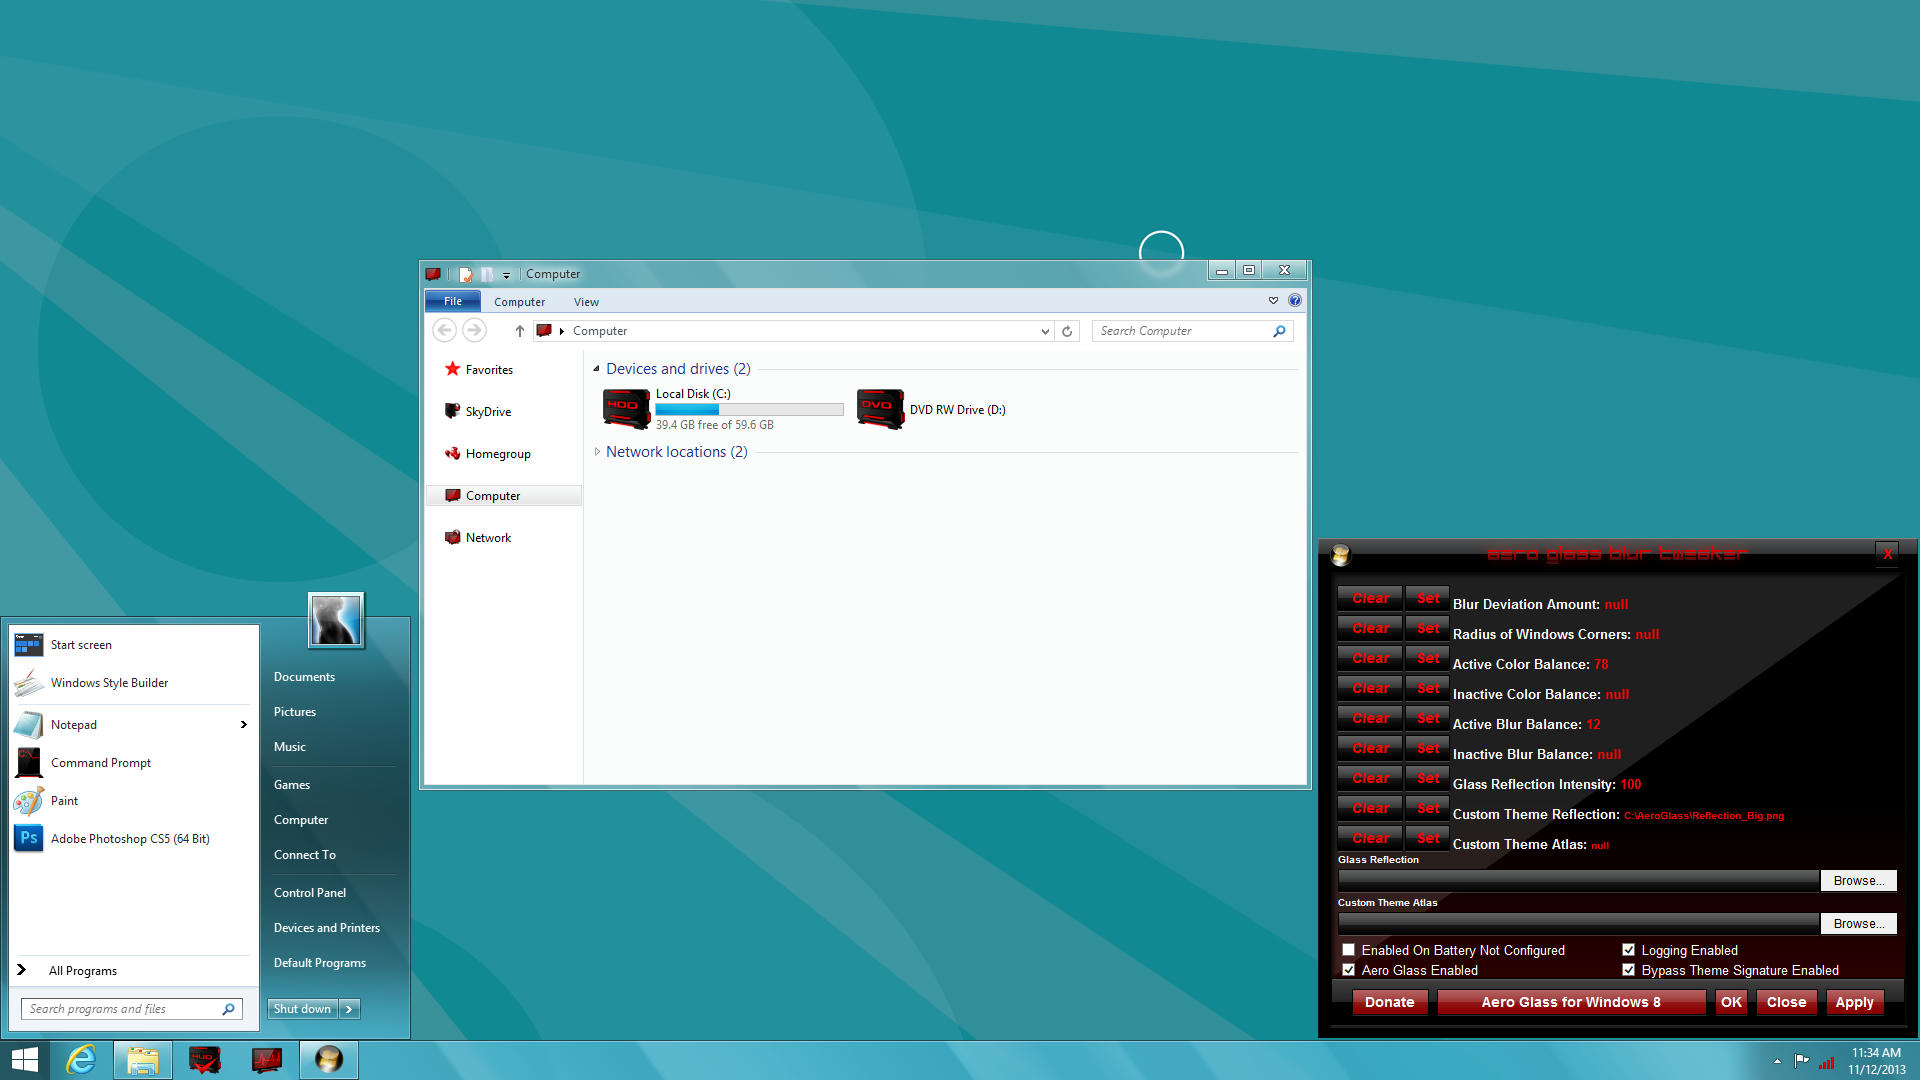The width and height of the screenshot is (1920, 1080).
Task: Click the Apply button in tweaker
Action: pyautogui.click(x=1854, y=1002)
